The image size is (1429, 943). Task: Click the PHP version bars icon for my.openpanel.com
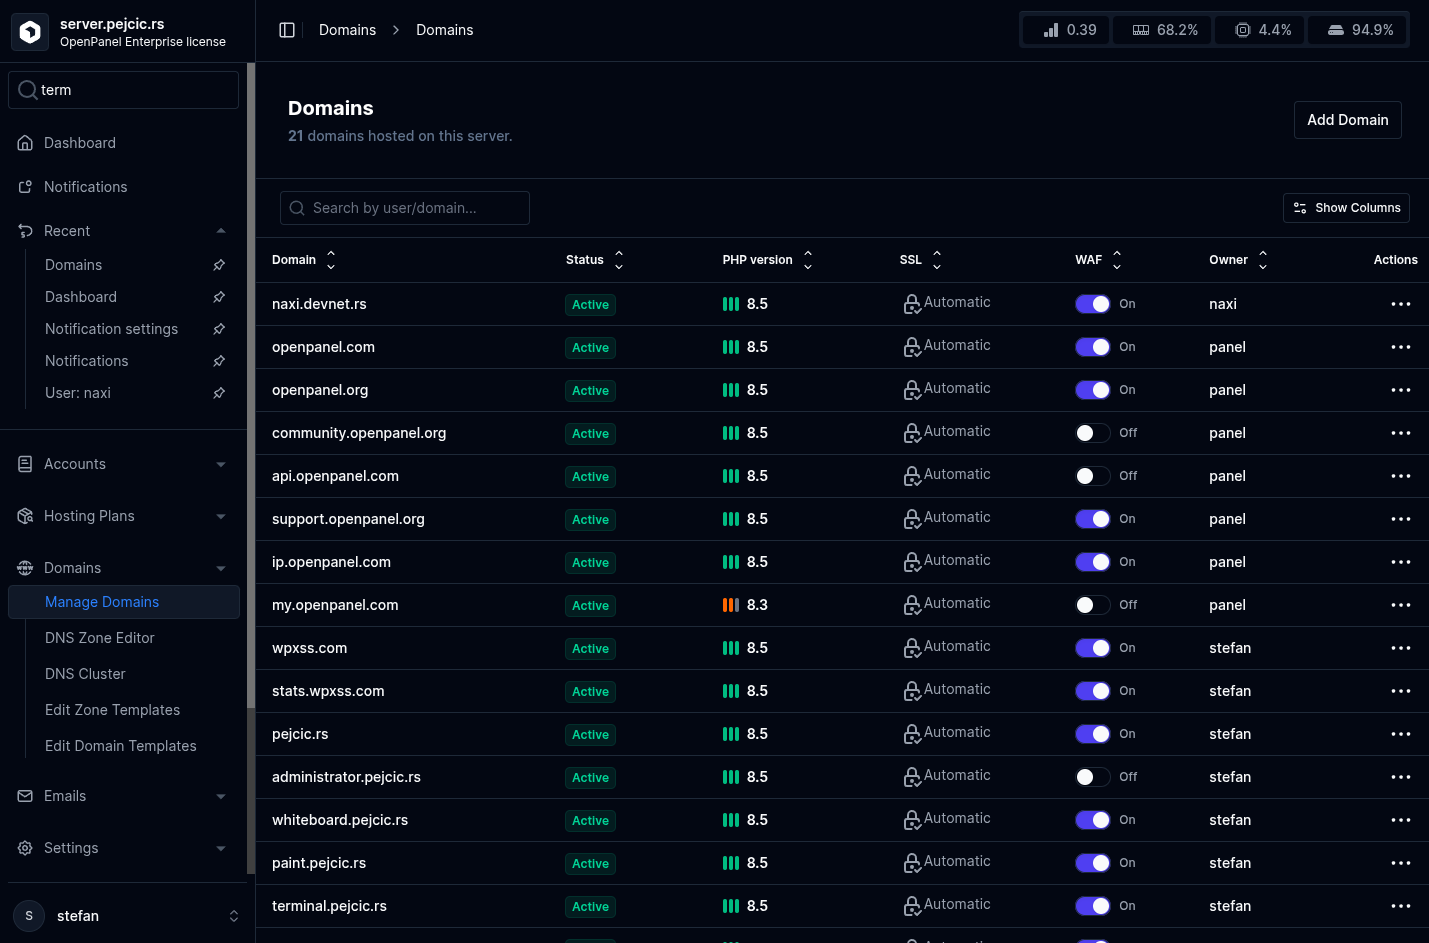click(x=731, y=605)
